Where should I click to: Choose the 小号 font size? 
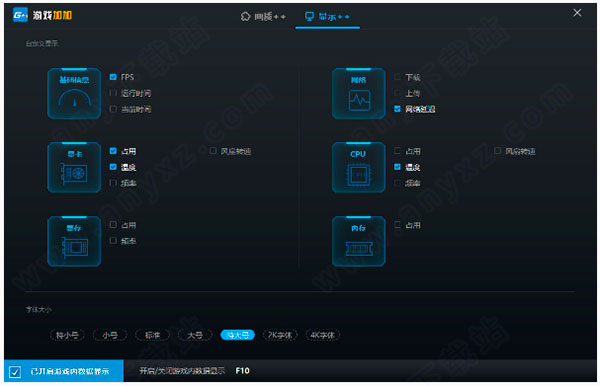(110, 335)
